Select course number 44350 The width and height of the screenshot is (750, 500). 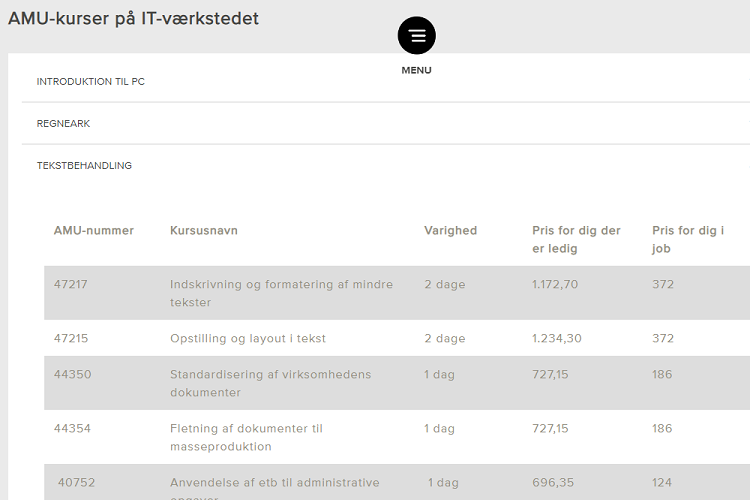(x=72, y=374)
